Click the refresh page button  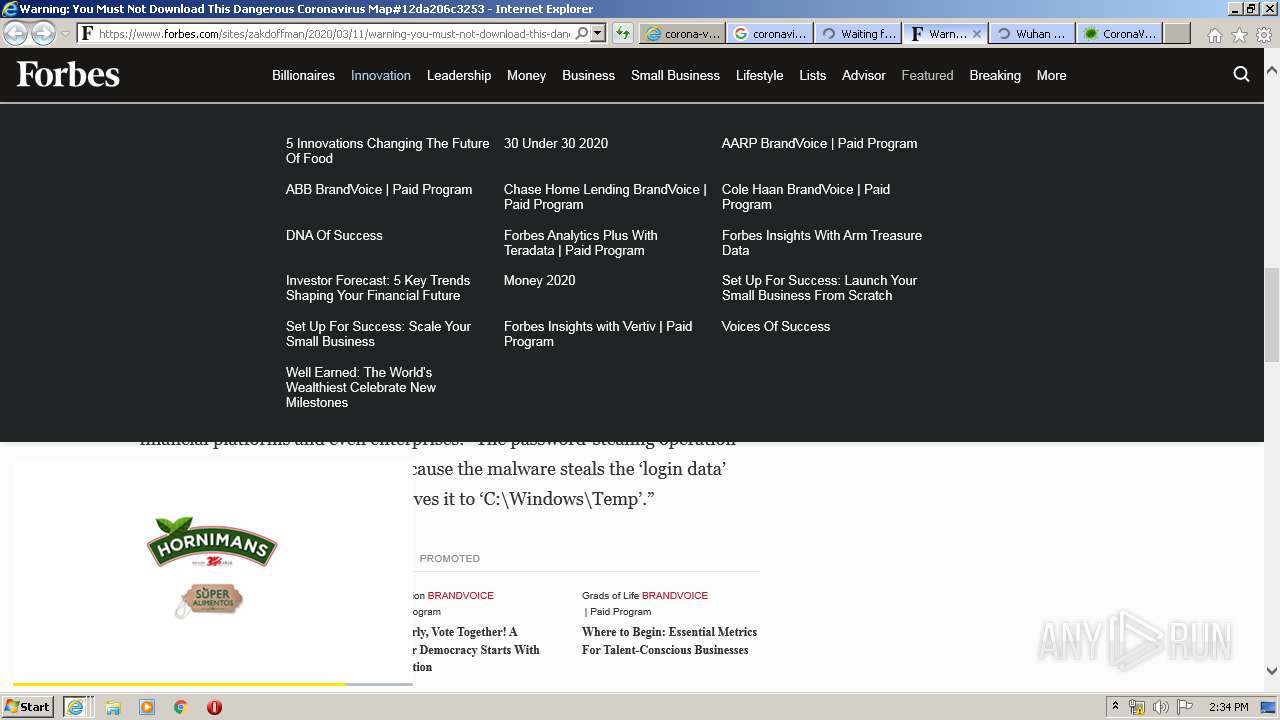pos(622,33)
